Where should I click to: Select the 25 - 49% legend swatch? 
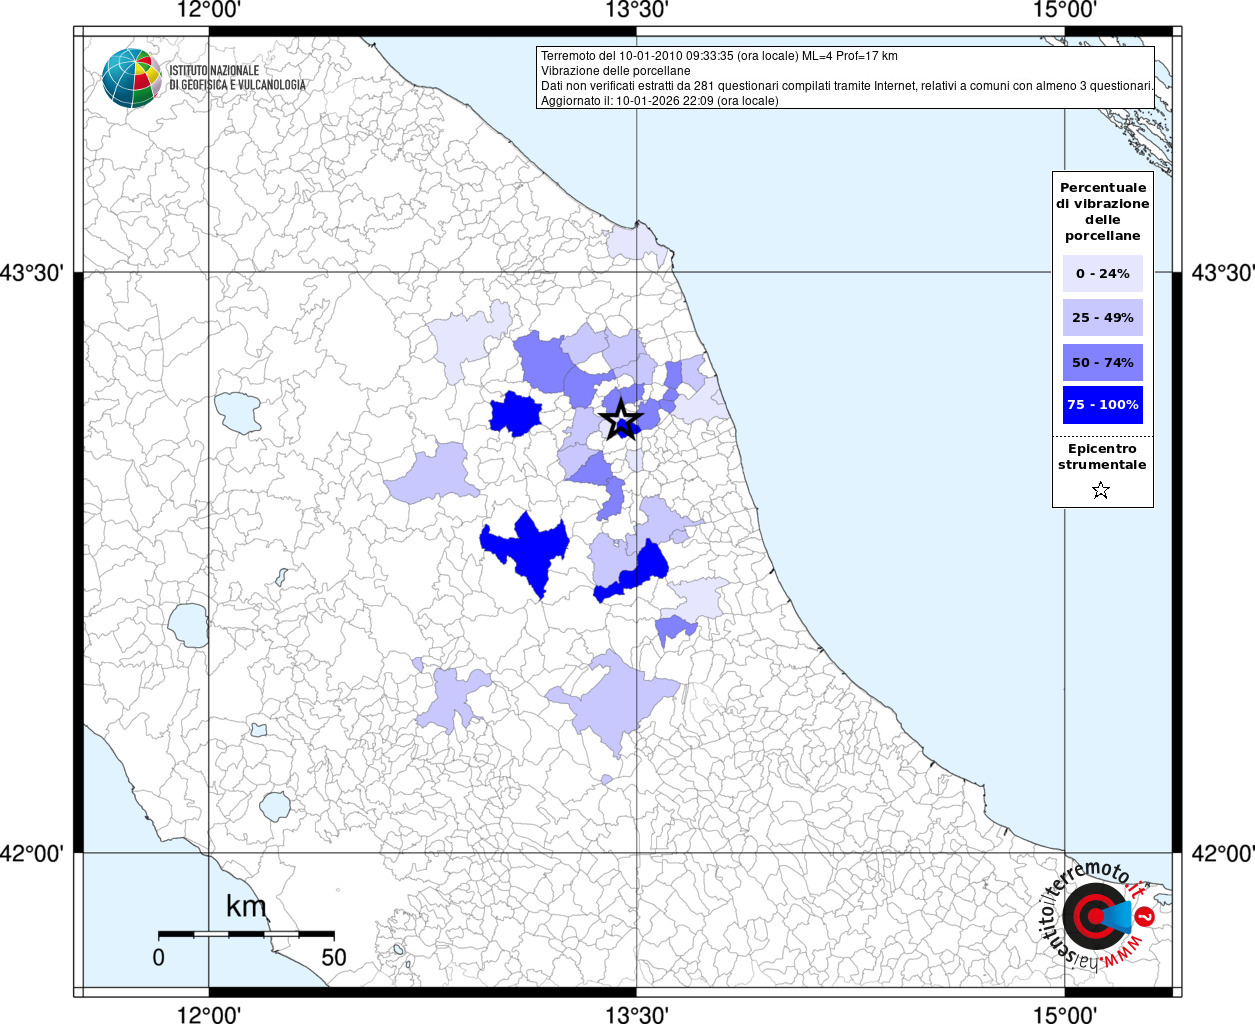[x=1102, y=318]
